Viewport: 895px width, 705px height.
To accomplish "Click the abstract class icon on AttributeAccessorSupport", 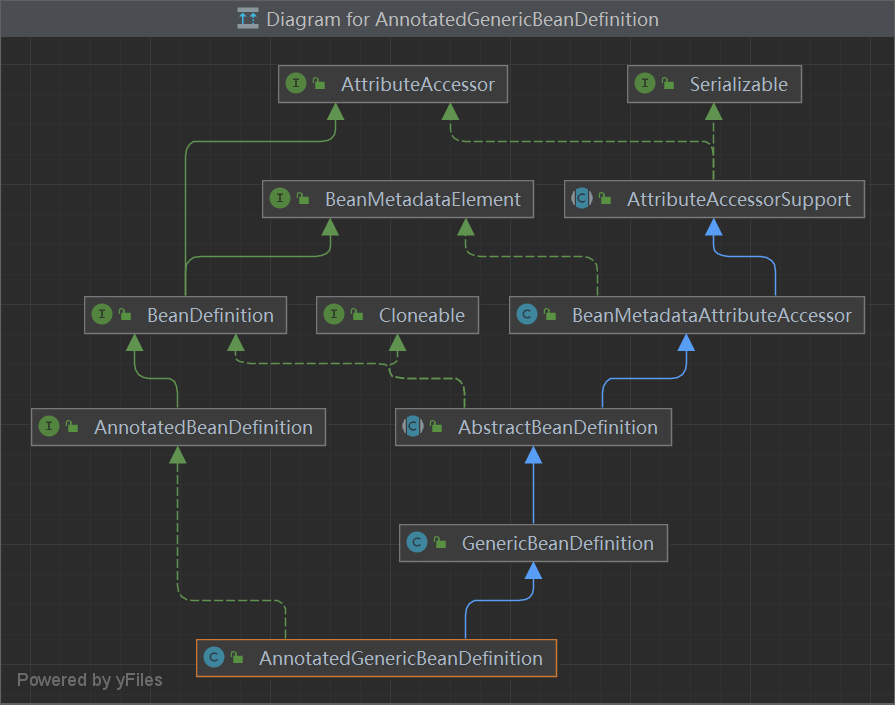I will [582, 199].
